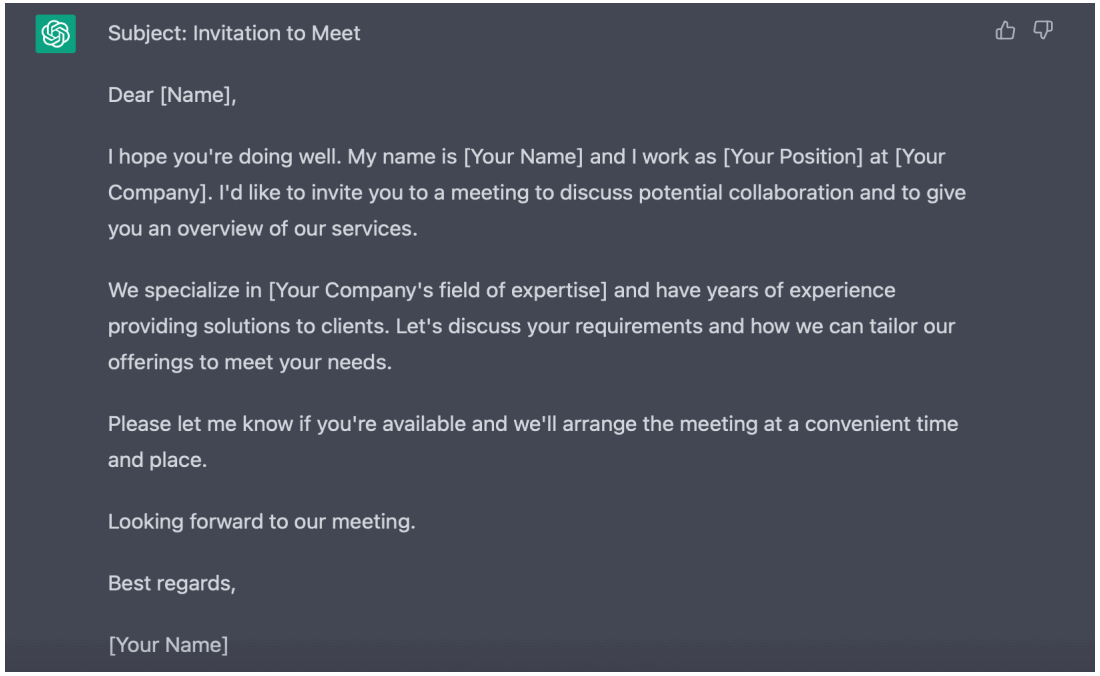Click the words "Please let me know"
This screenshot has width=1100, height=676.
tap(200, 424)
